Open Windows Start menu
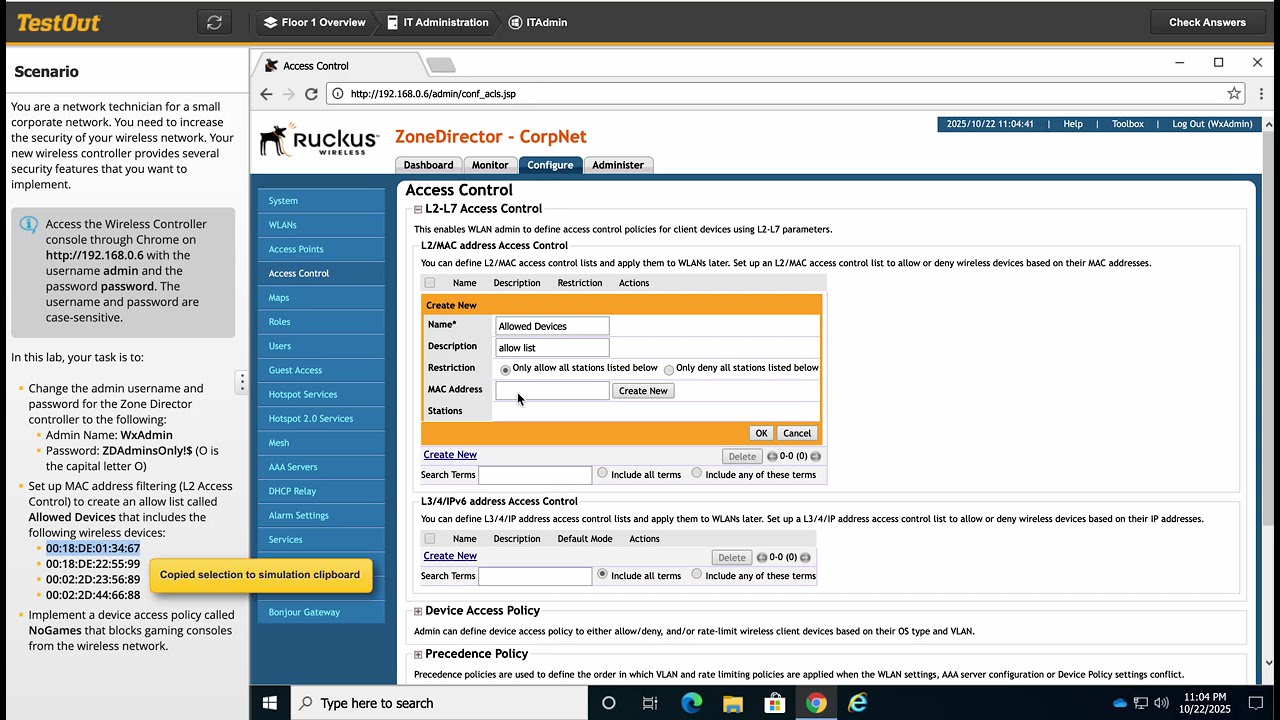Viewport: 1280px width, 720px height. [x=269, y=703]
